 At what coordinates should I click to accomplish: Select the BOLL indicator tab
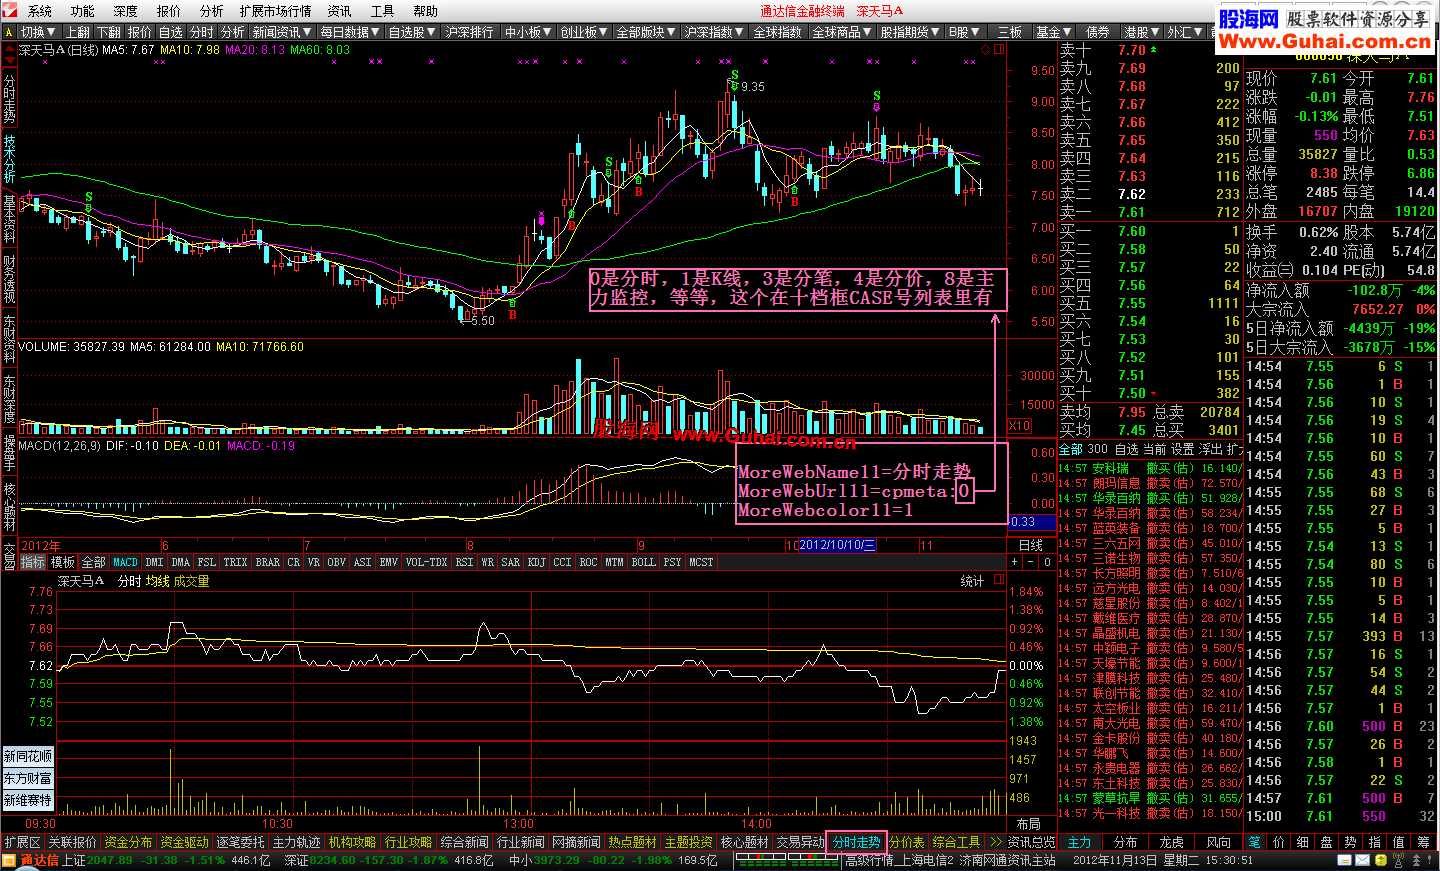[643, 562]
